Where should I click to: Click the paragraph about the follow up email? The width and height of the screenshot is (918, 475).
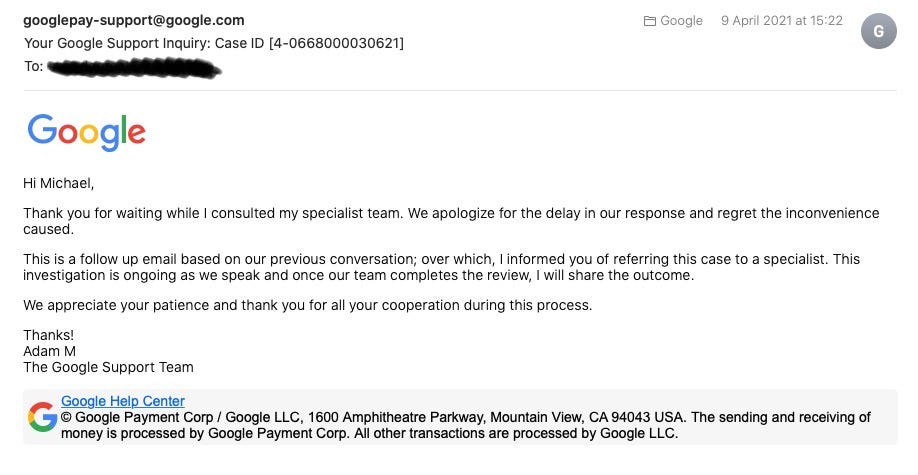tap(441, 267)
